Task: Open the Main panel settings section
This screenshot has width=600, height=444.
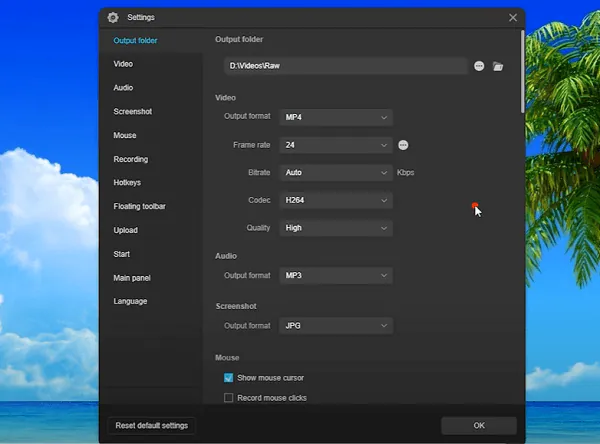Action: 132,278
